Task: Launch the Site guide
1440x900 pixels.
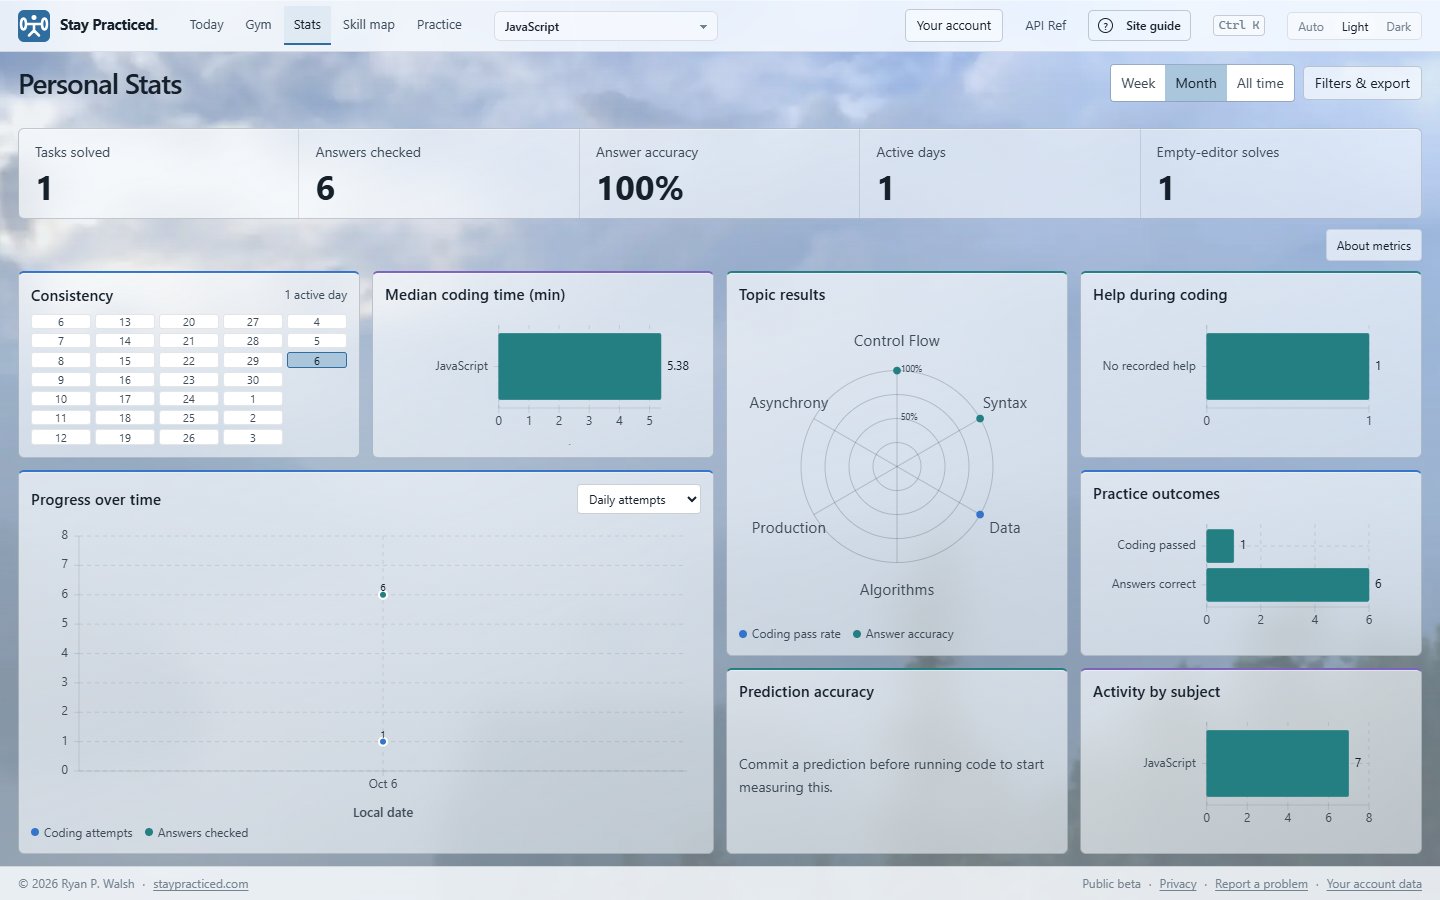Action: [x=1139, y=26]
